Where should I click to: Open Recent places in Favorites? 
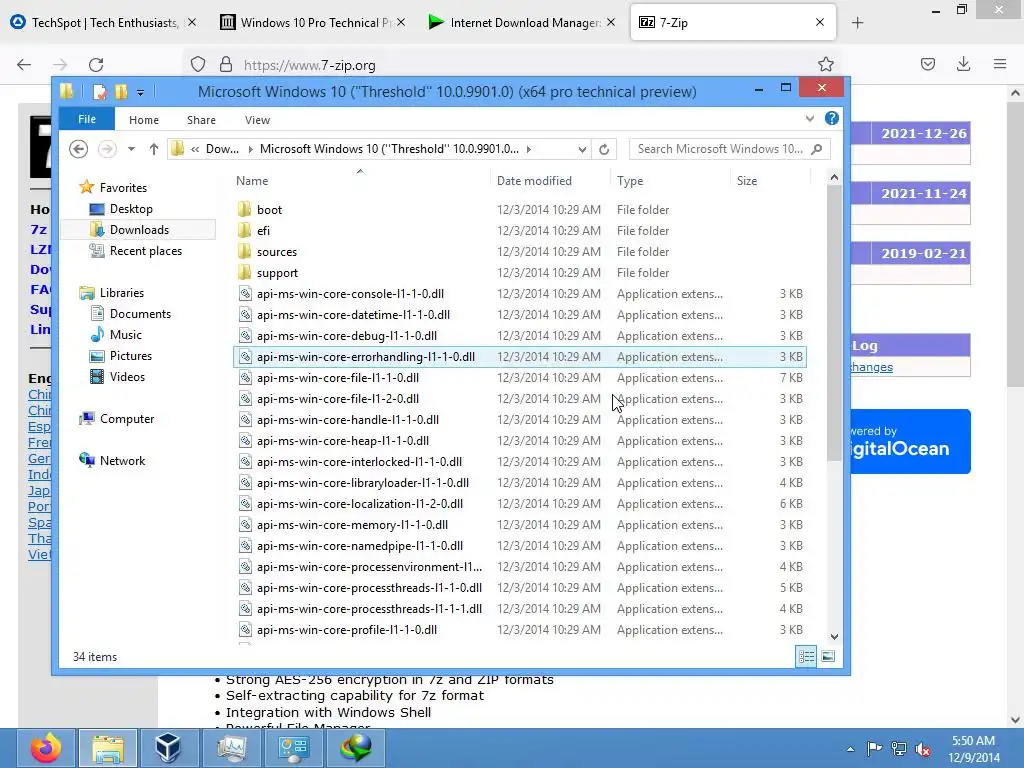145,251
